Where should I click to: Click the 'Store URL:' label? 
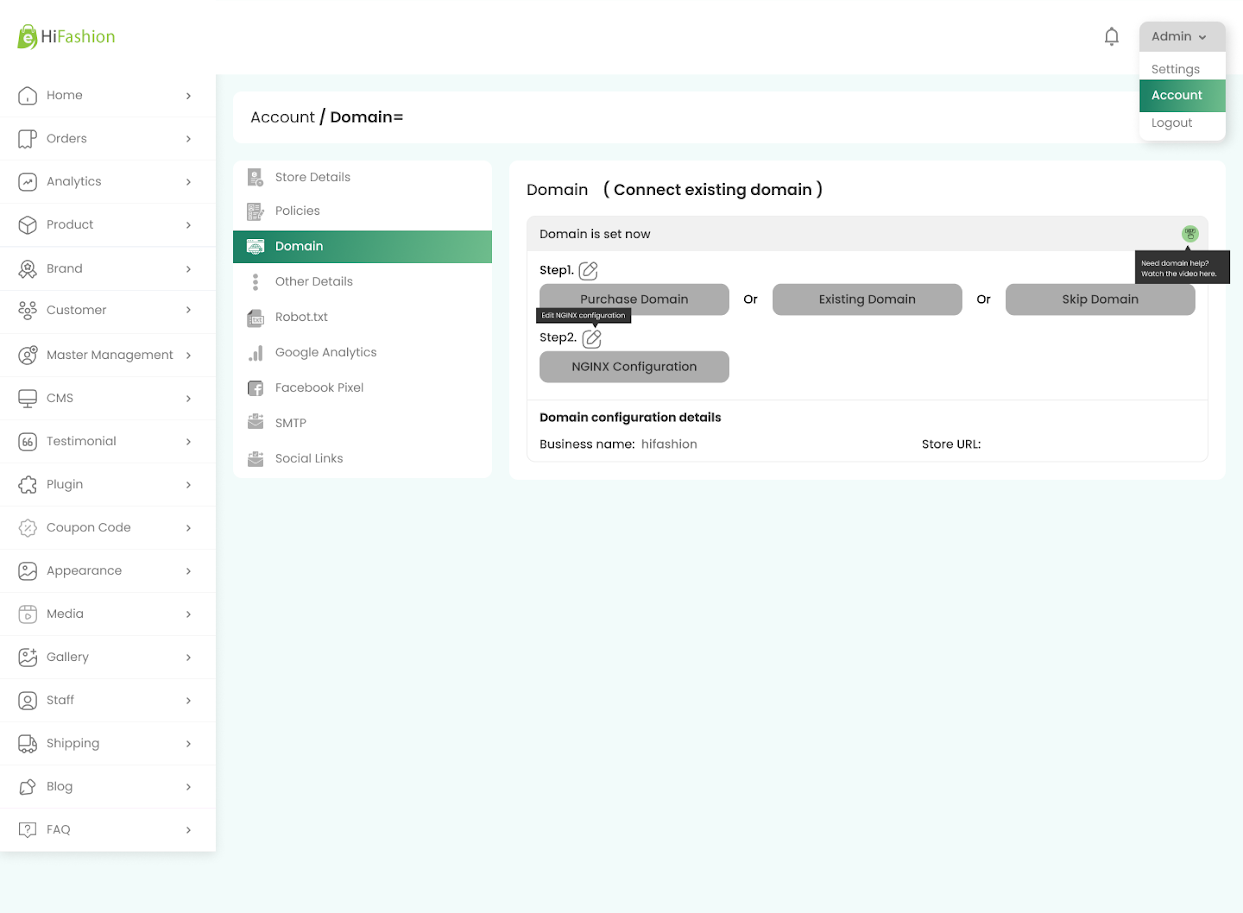[951, 444]
